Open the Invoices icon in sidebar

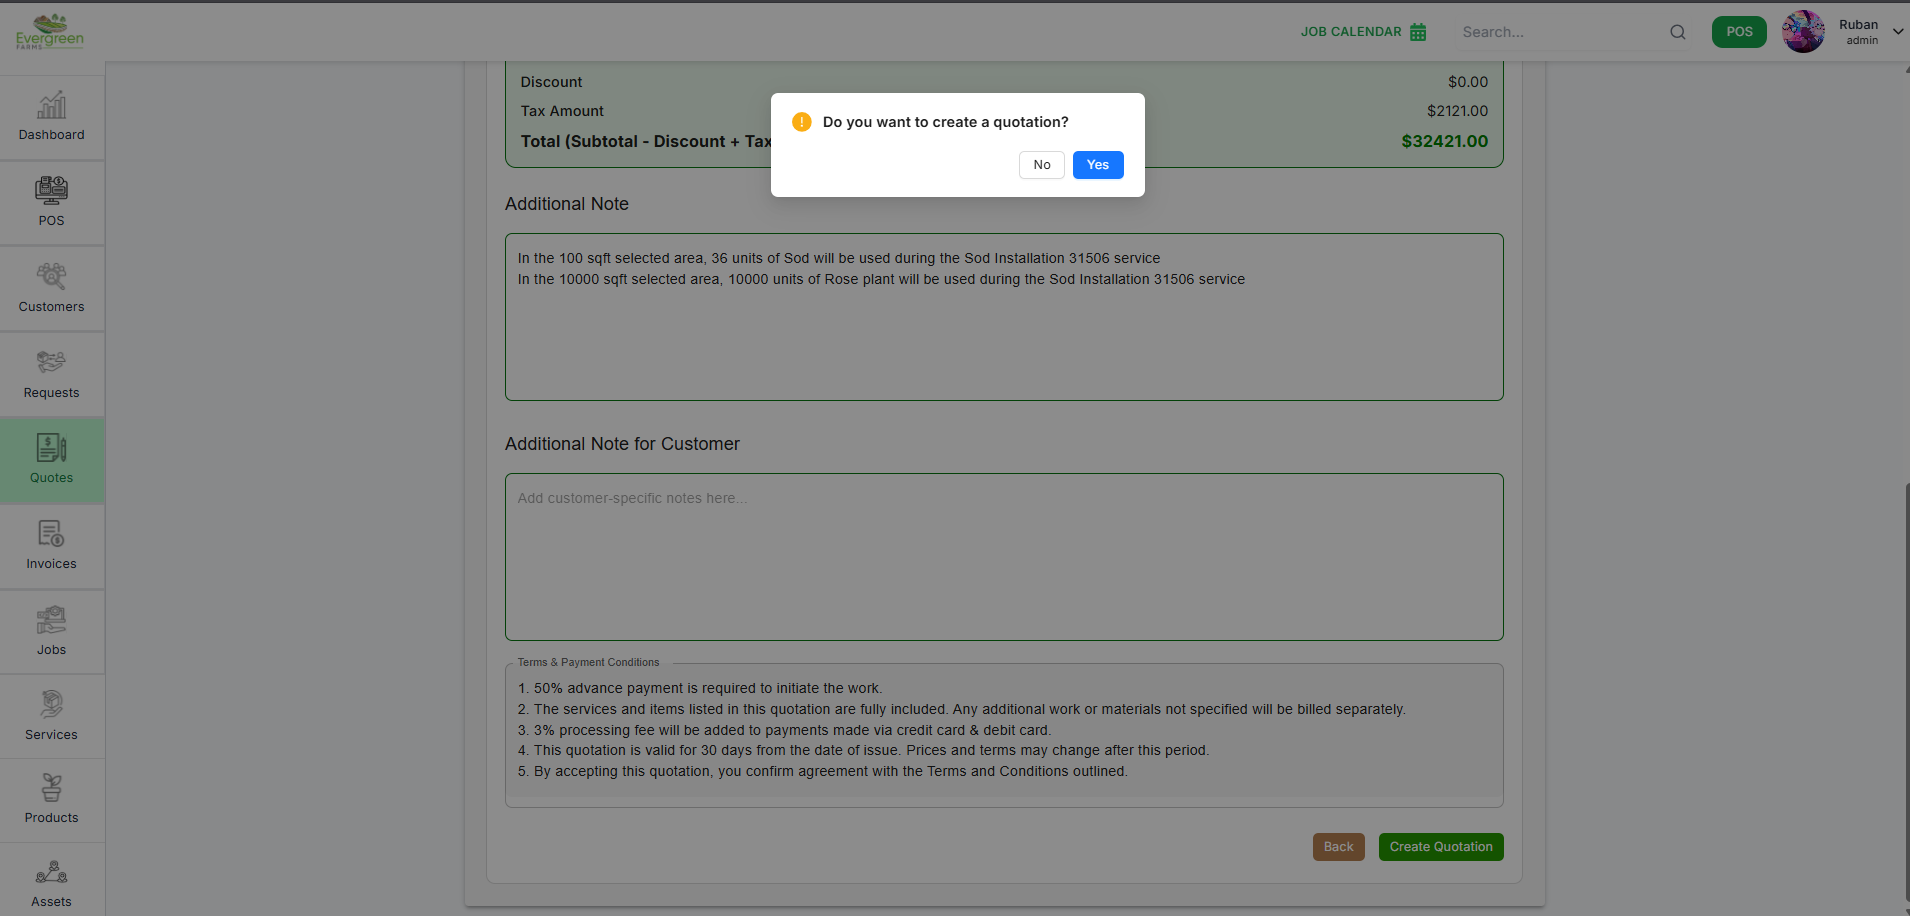click(x=51, y=533)
